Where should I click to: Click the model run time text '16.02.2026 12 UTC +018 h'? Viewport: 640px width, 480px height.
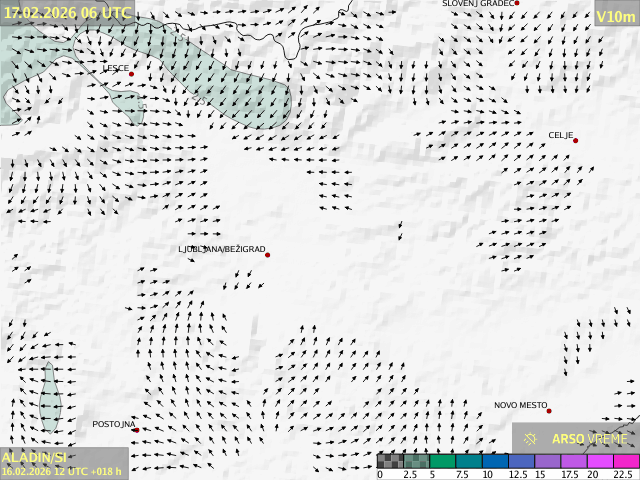coord(62,471)
